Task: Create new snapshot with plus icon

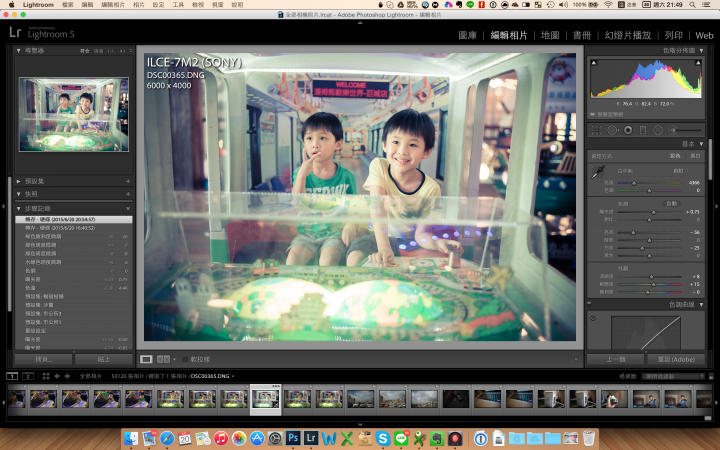Action: point(128,194)
